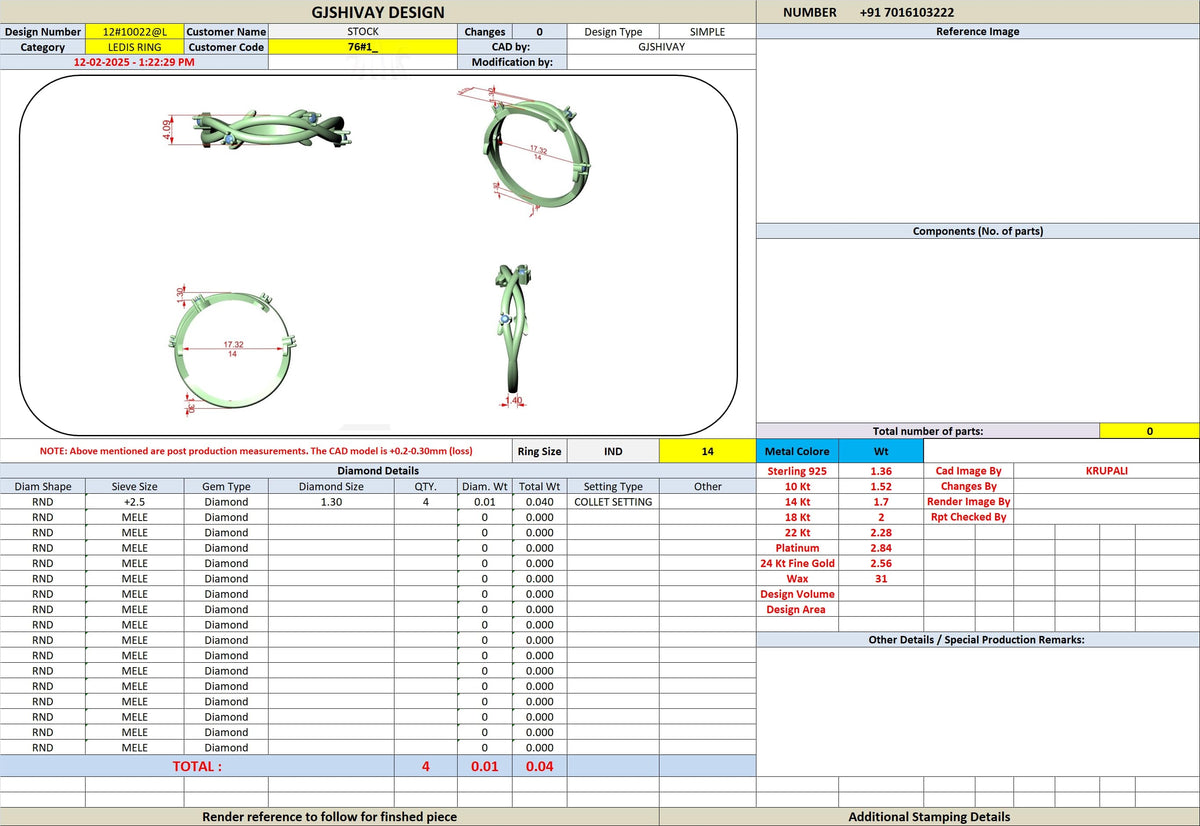Select the yellow ring size value 14
1200x826 pixels.
pyautogui.click(x=707, y=451)
